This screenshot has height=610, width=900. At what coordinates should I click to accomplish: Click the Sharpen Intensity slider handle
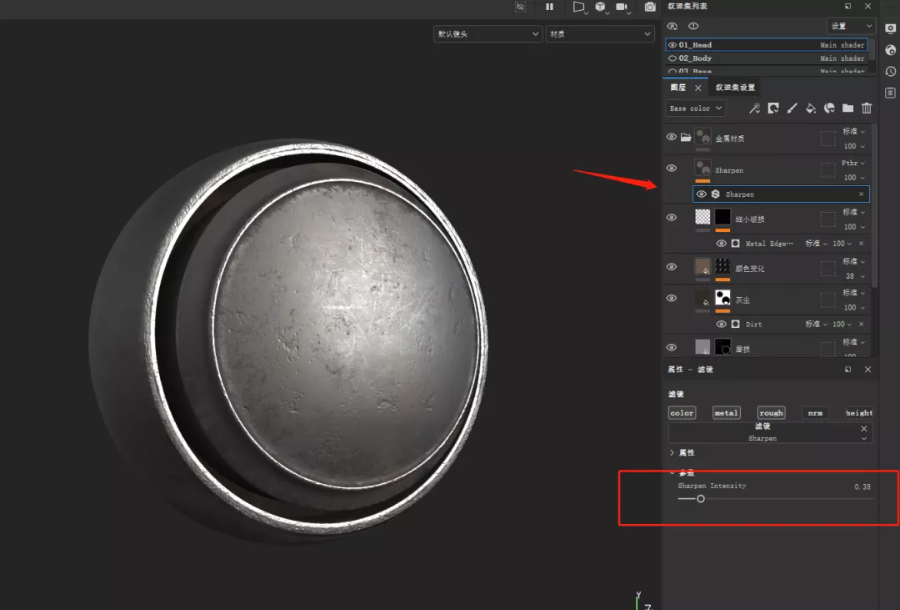[x=700, y=499]
